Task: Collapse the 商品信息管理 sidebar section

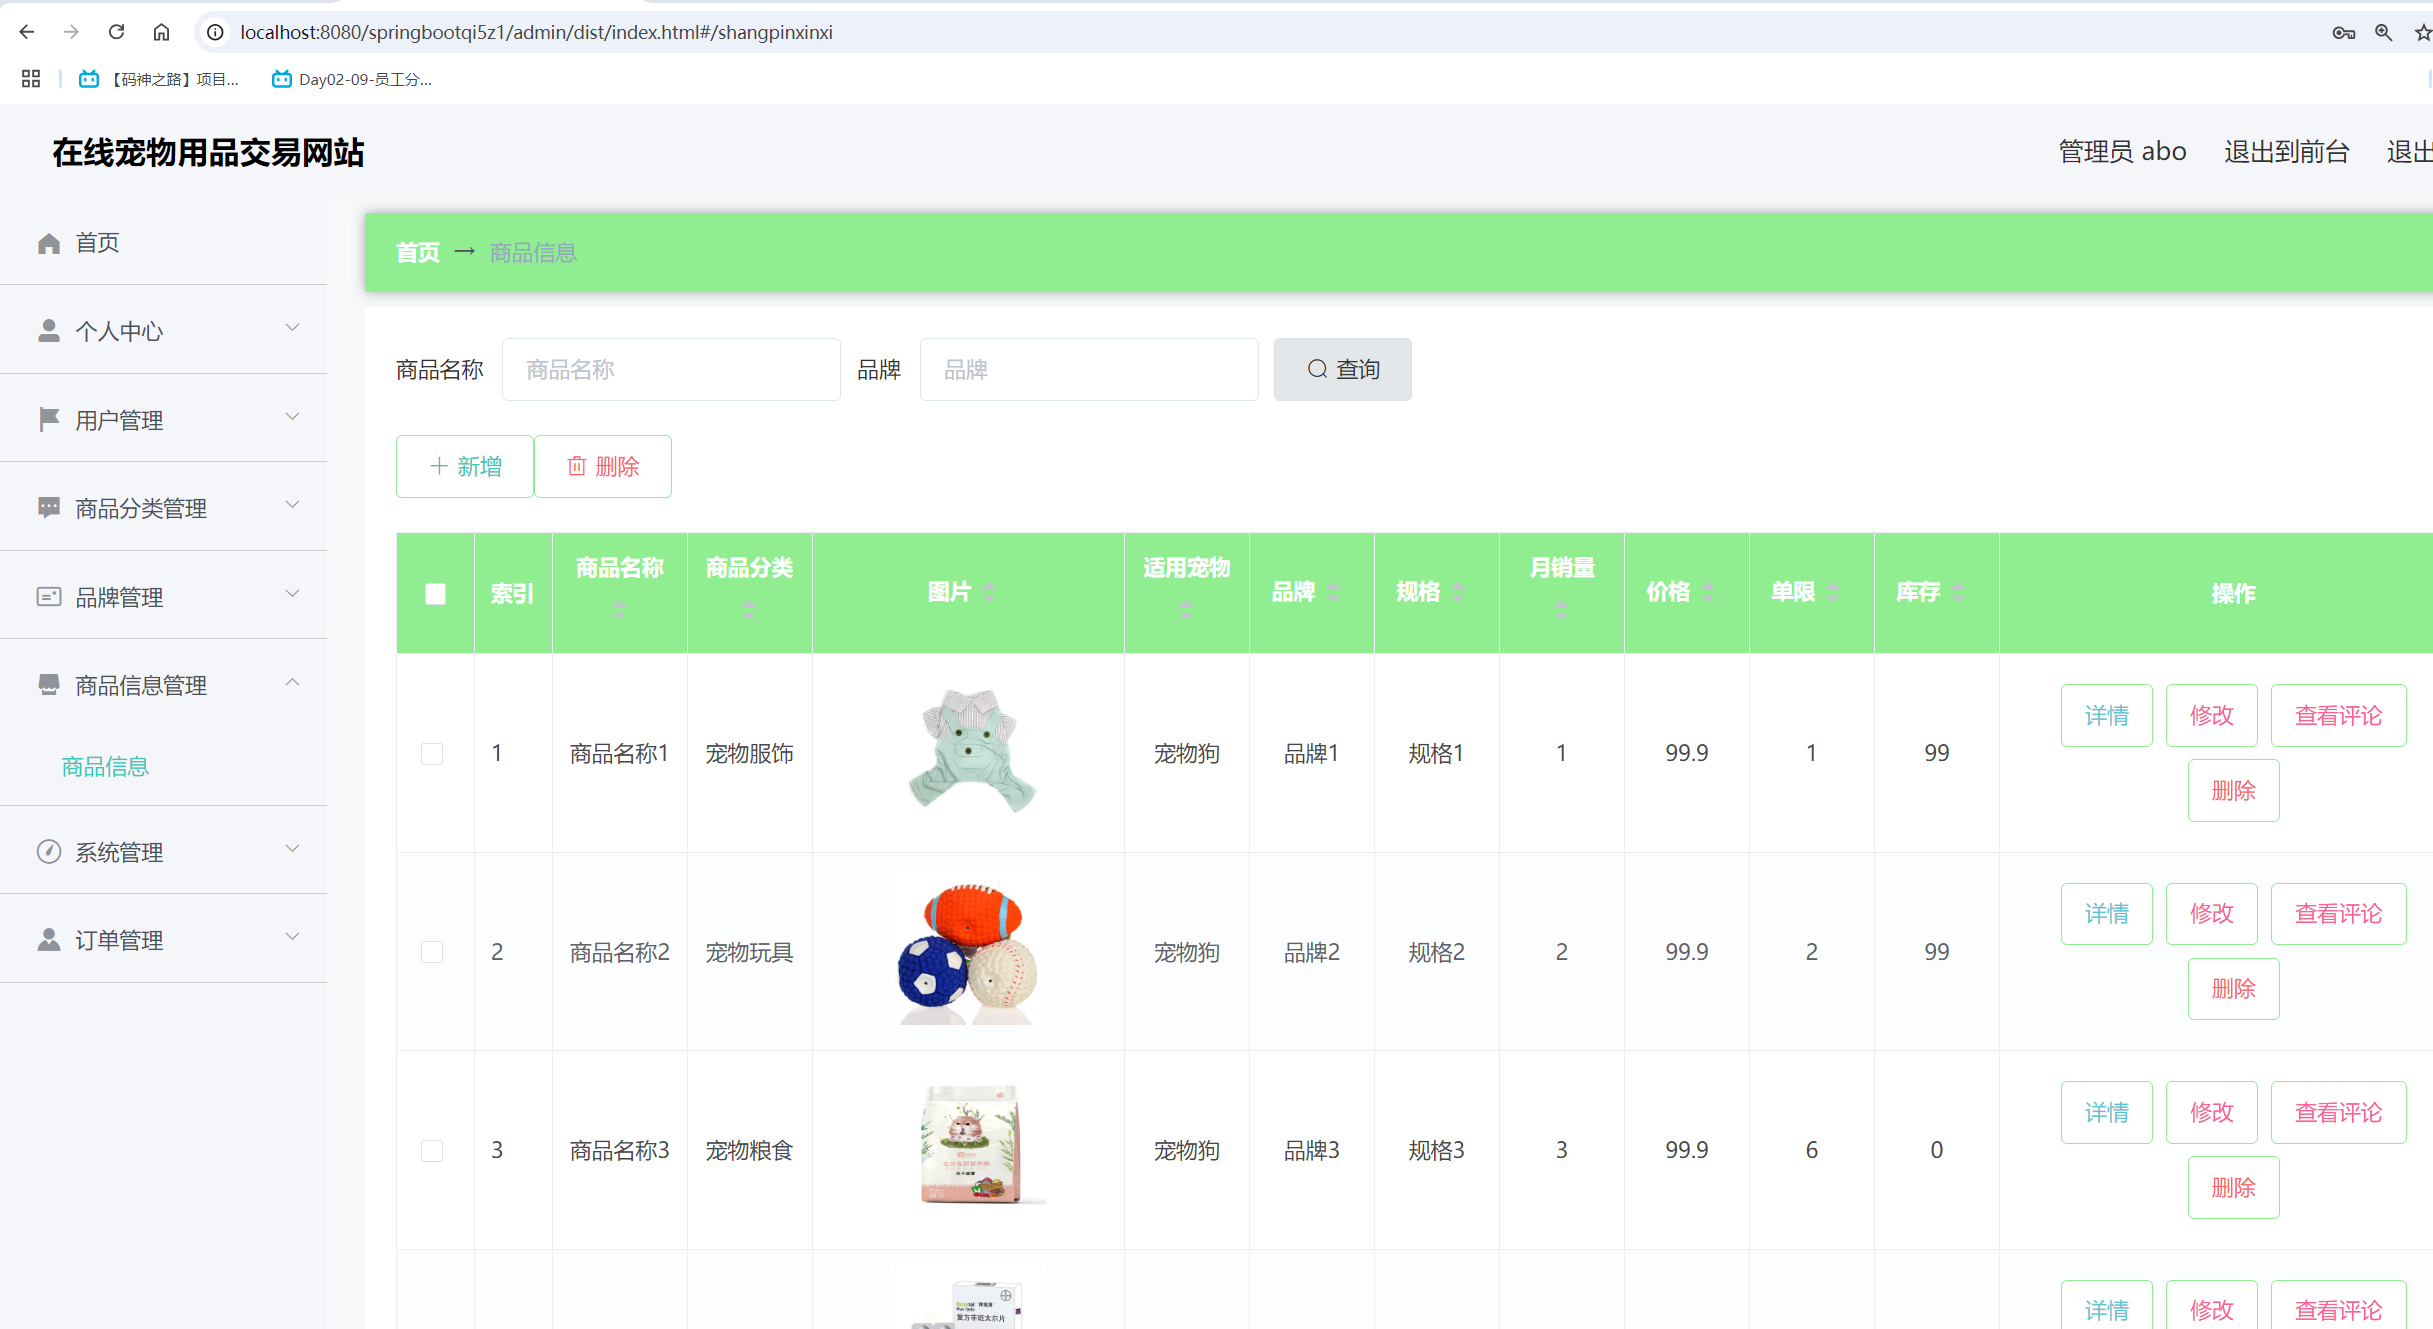Action: [291, 683]
